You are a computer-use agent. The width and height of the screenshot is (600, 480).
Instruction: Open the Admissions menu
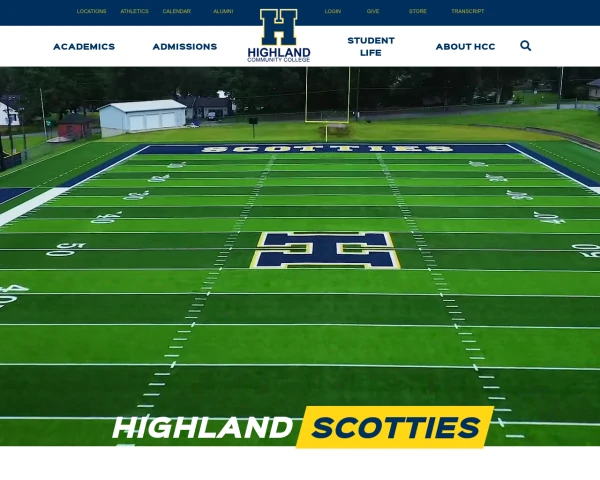tap(185, 47)
